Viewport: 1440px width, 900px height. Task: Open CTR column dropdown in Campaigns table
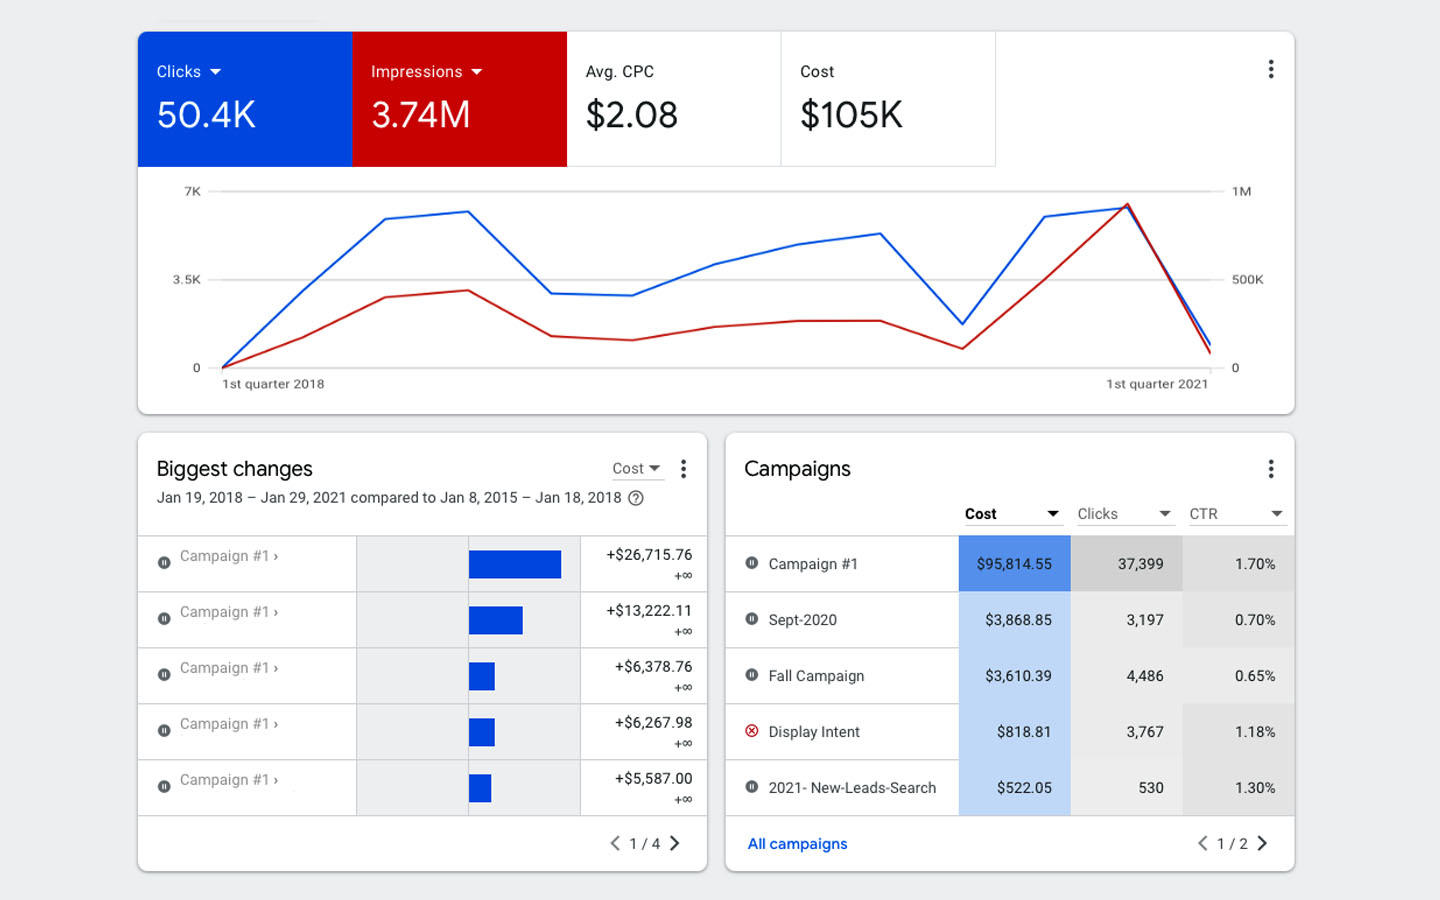tap(1236, 514)
